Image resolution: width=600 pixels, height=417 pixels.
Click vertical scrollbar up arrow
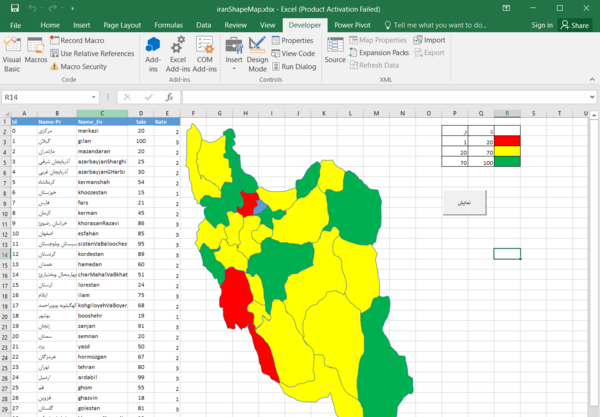tap(594, 115)
